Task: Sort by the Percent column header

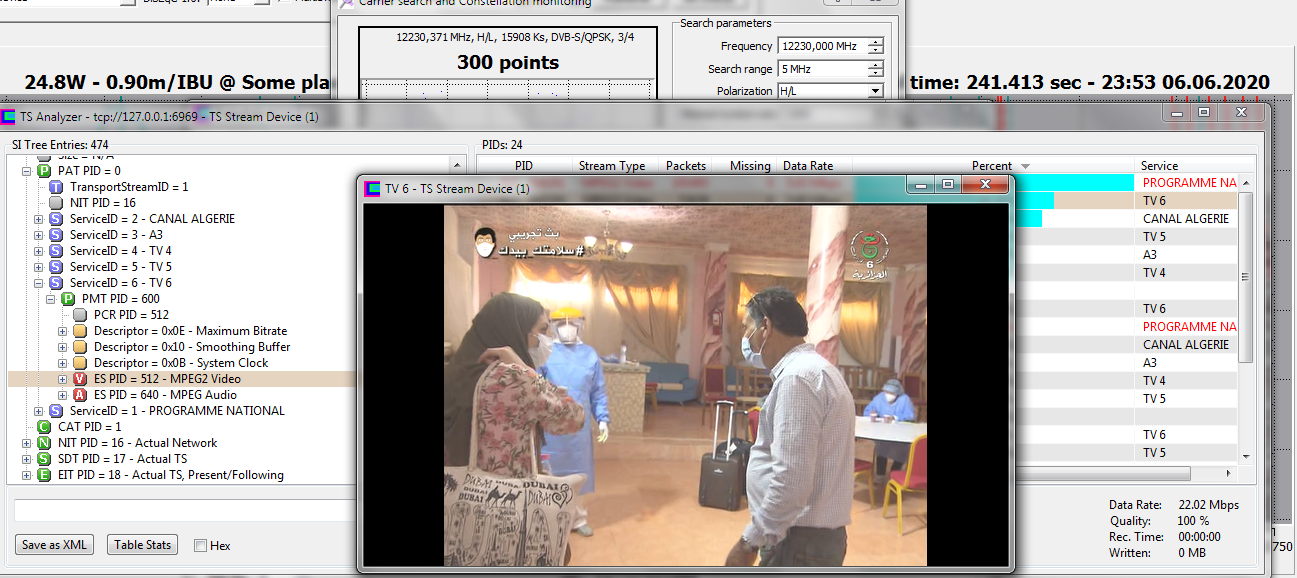Action: [991, 166]
